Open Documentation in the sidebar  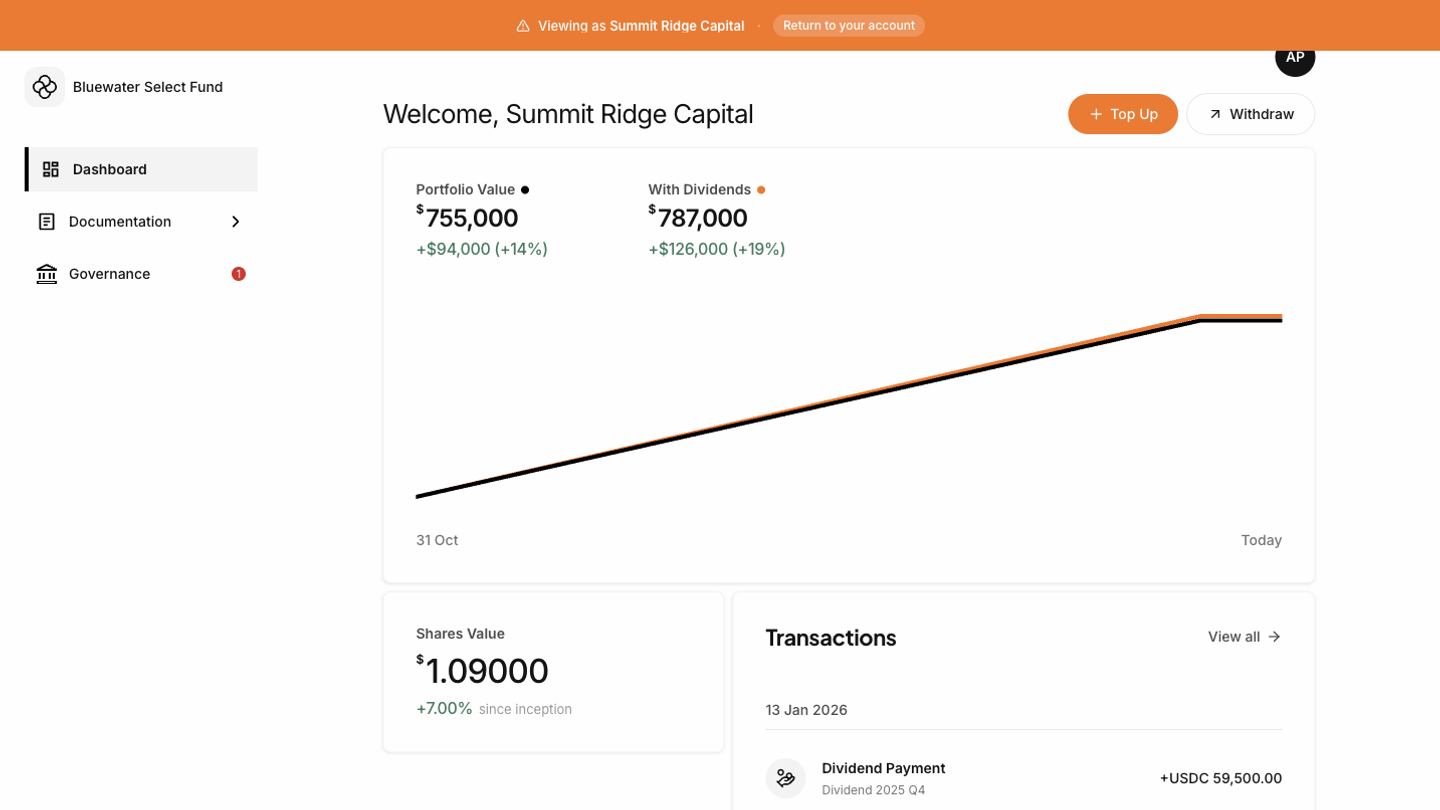[120, 222]
